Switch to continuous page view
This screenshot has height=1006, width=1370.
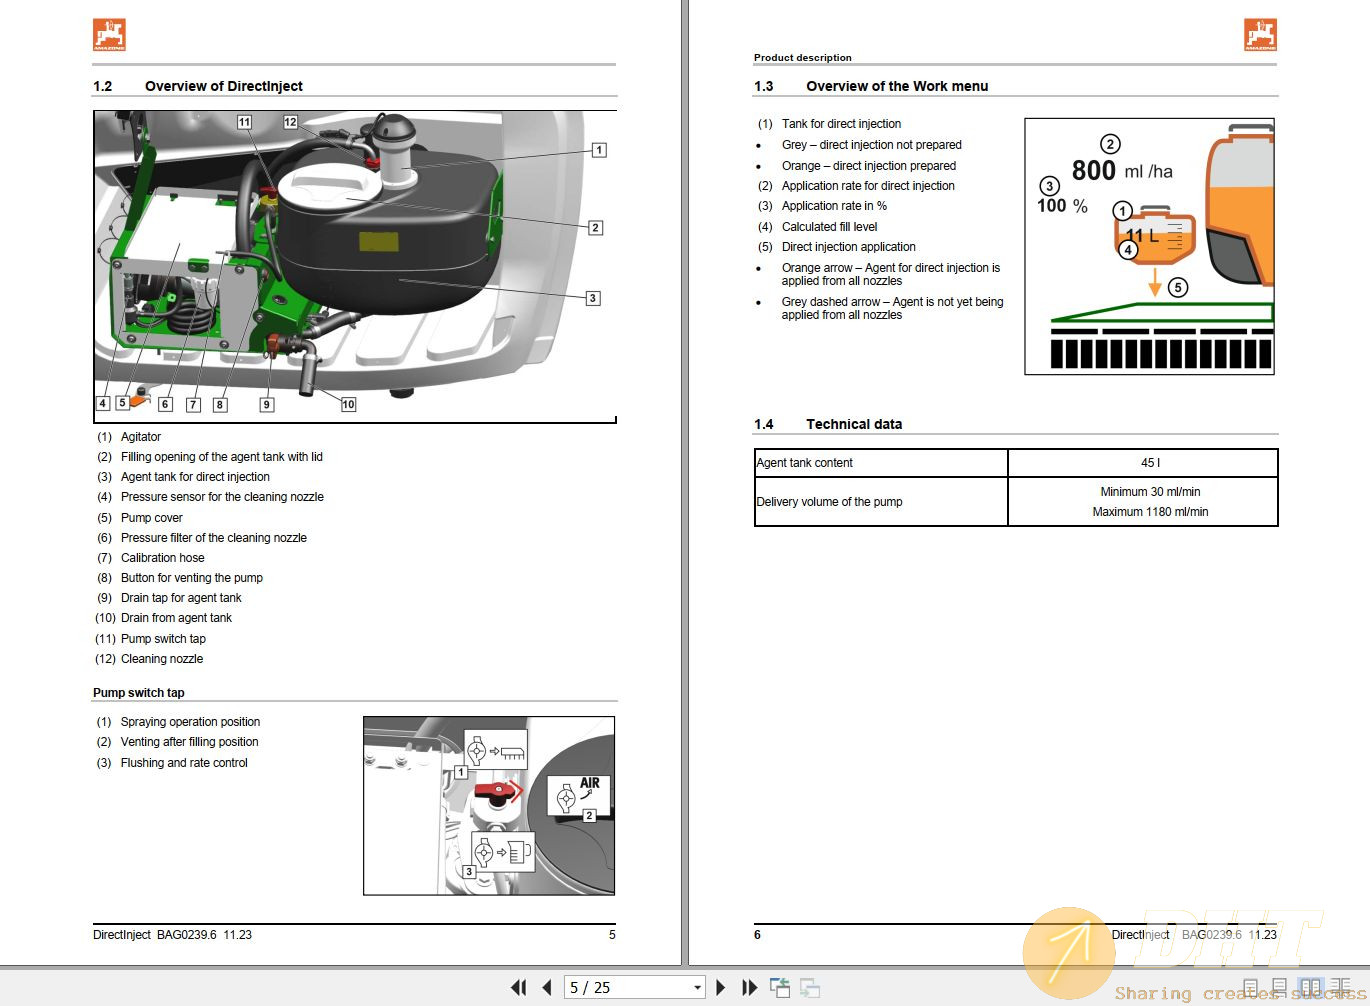tap(1280, 988)
